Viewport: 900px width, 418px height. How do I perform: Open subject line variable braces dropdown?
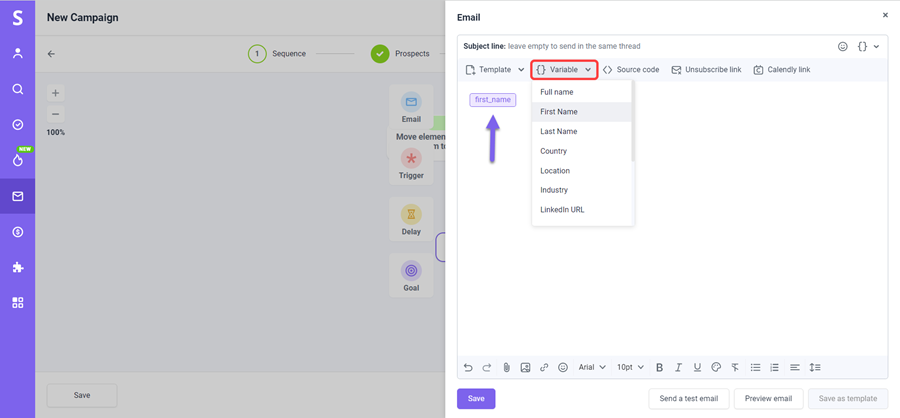(x=868, y=46)
